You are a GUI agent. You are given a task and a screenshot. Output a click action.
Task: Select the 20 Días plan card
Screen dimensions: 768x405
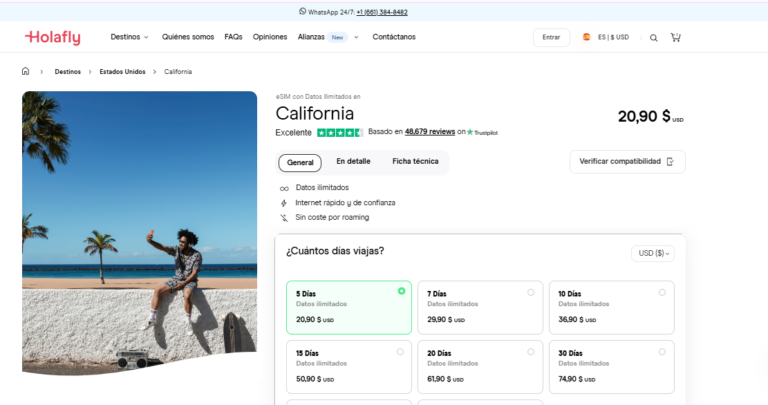479,366
